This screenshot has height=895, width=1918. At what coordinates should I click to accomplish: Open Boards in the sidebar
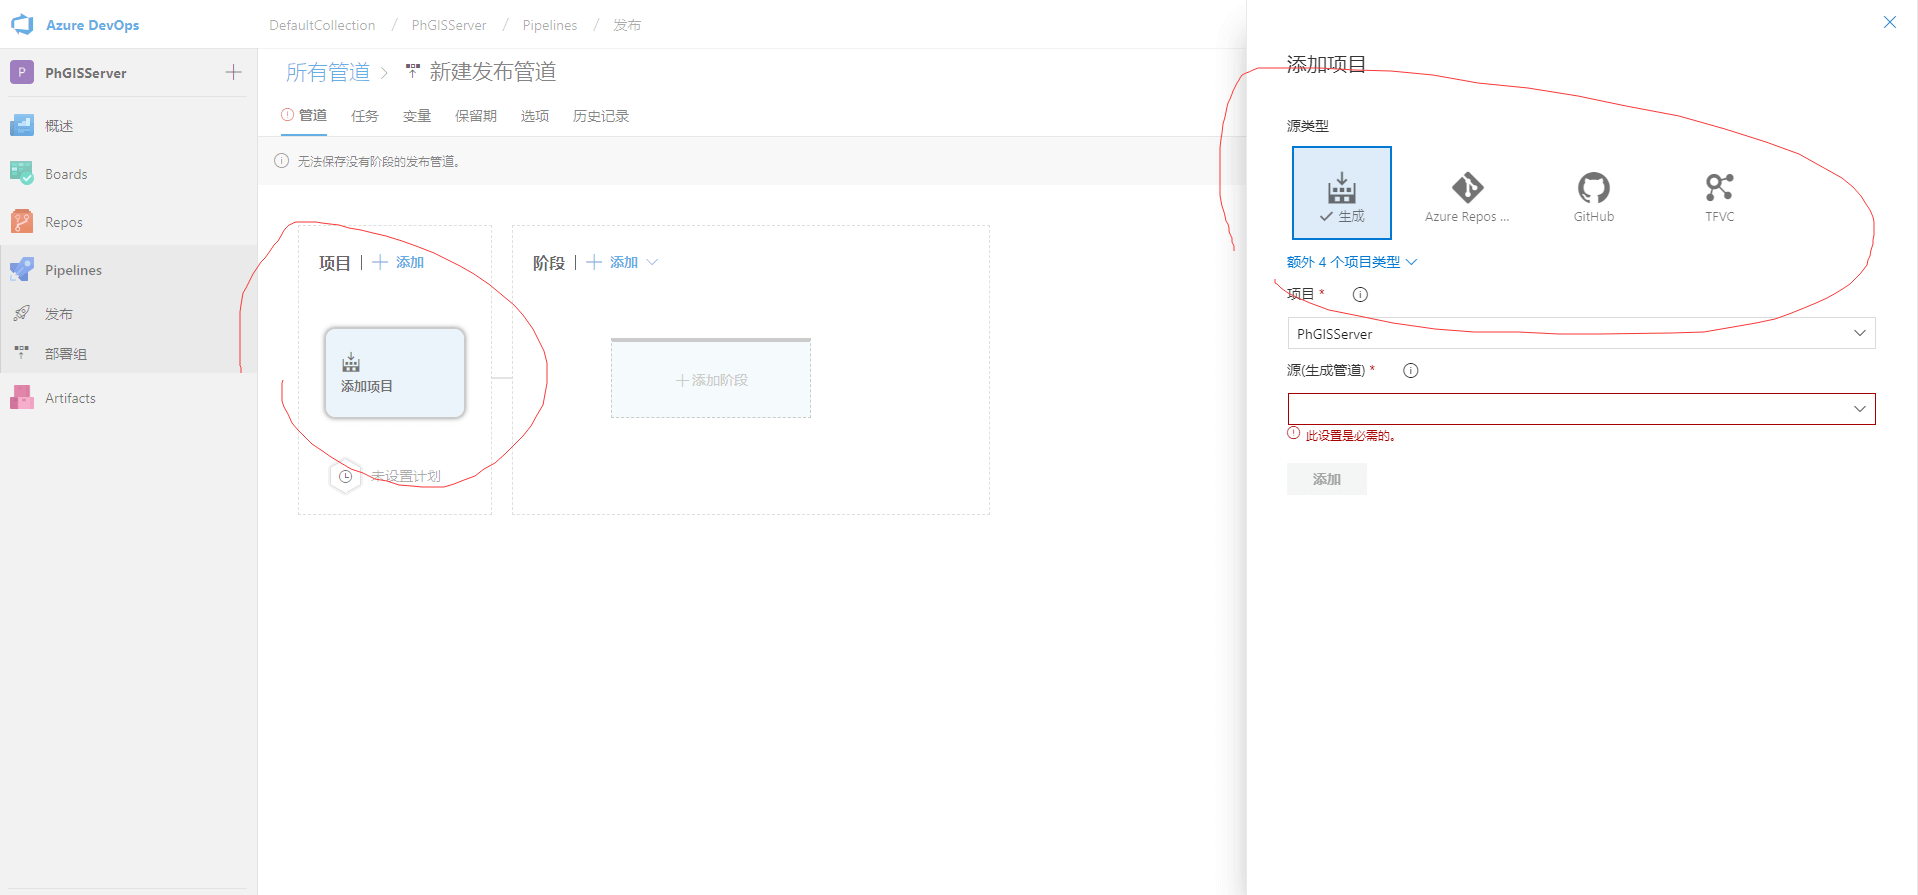coord(66,174)
